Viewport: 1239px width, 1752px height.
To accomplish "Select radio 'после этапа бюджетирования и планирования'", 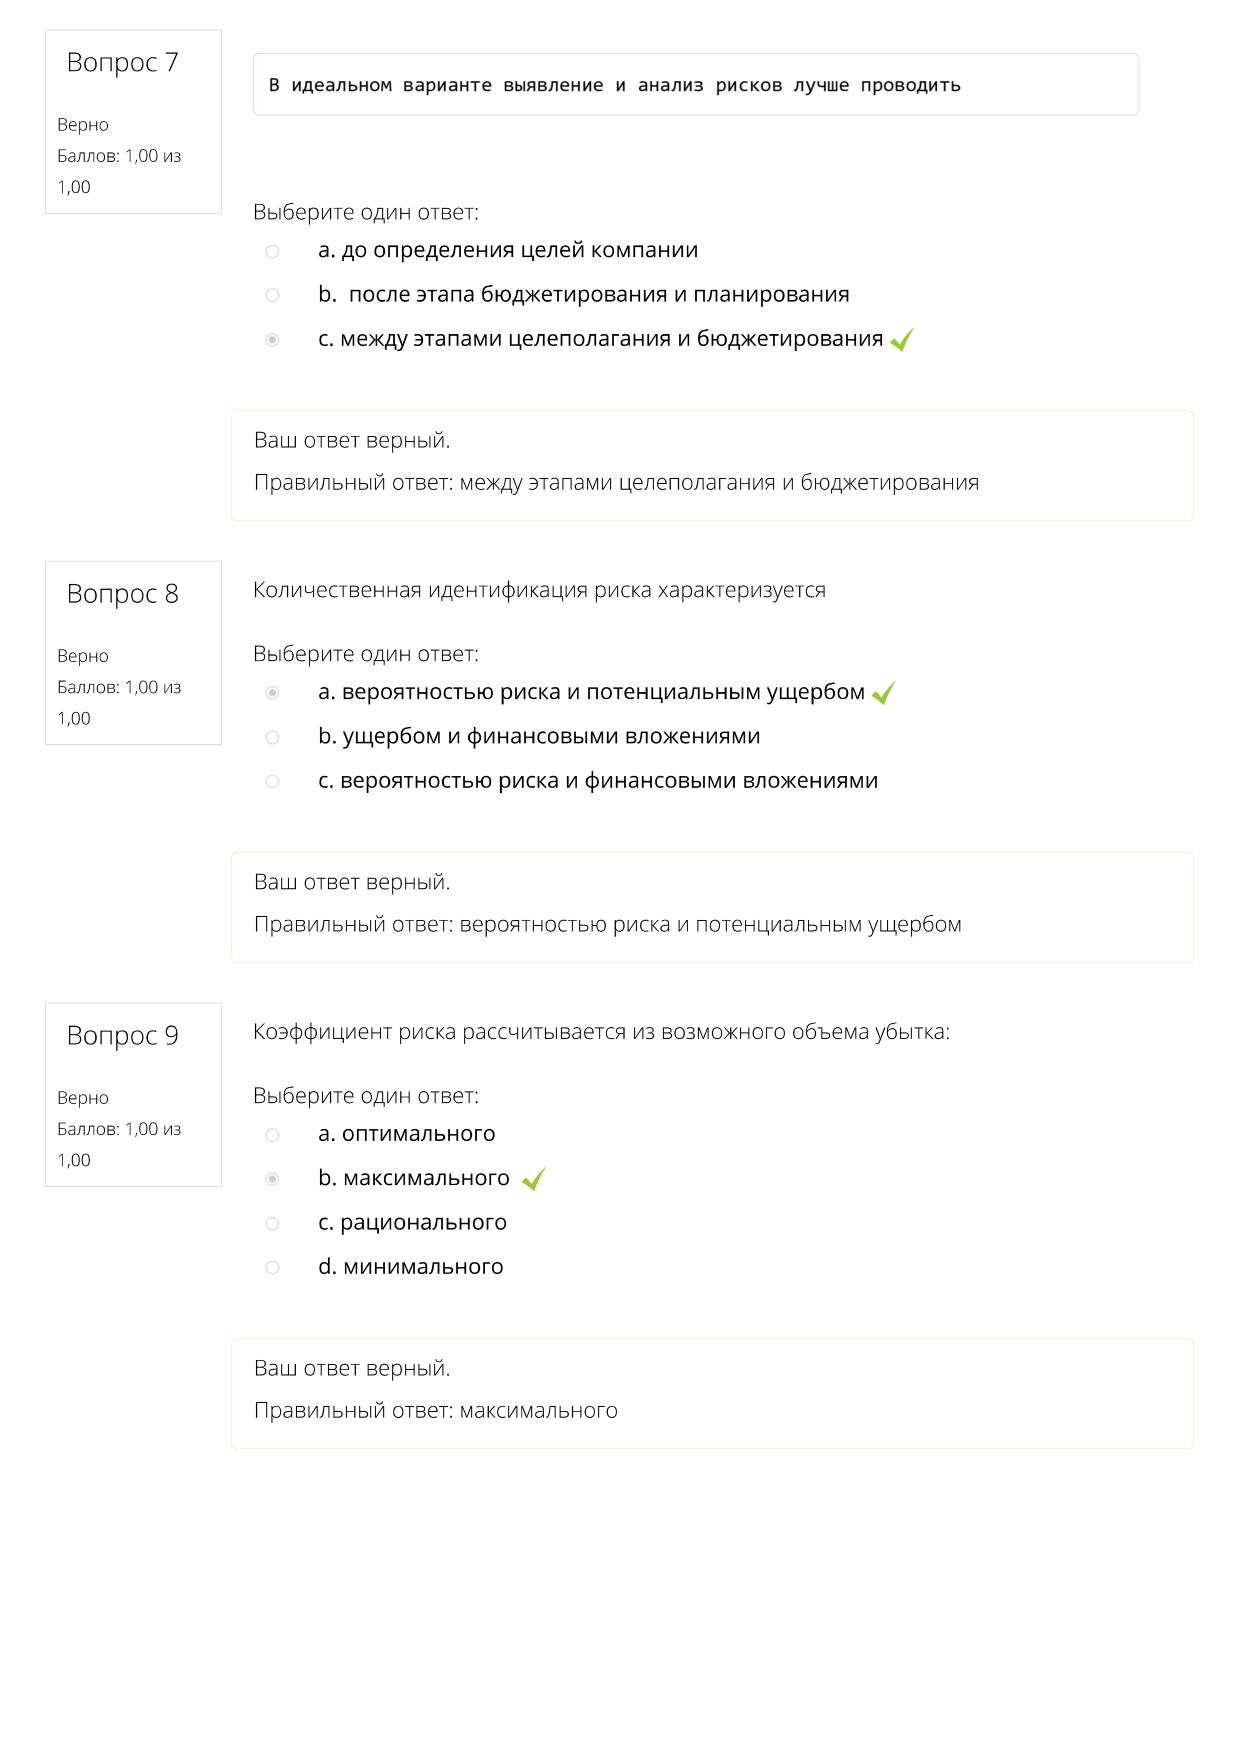I will pos(272,295).
